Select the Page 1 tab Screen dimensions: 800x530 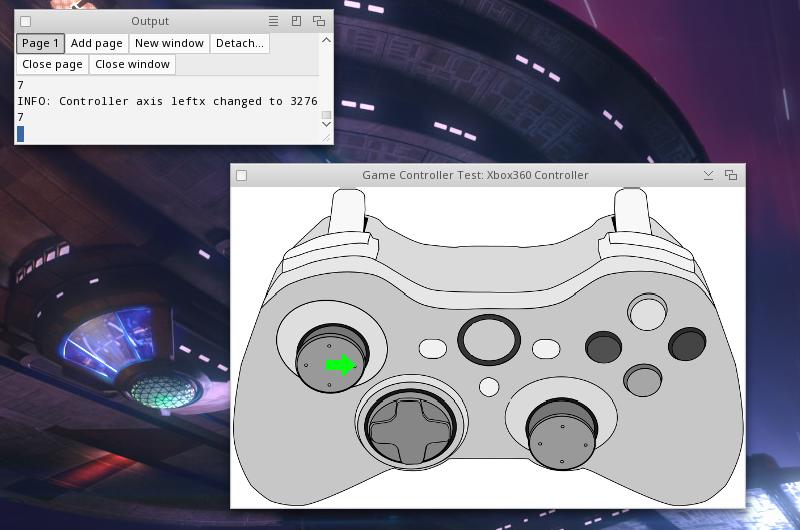[40, 43]
